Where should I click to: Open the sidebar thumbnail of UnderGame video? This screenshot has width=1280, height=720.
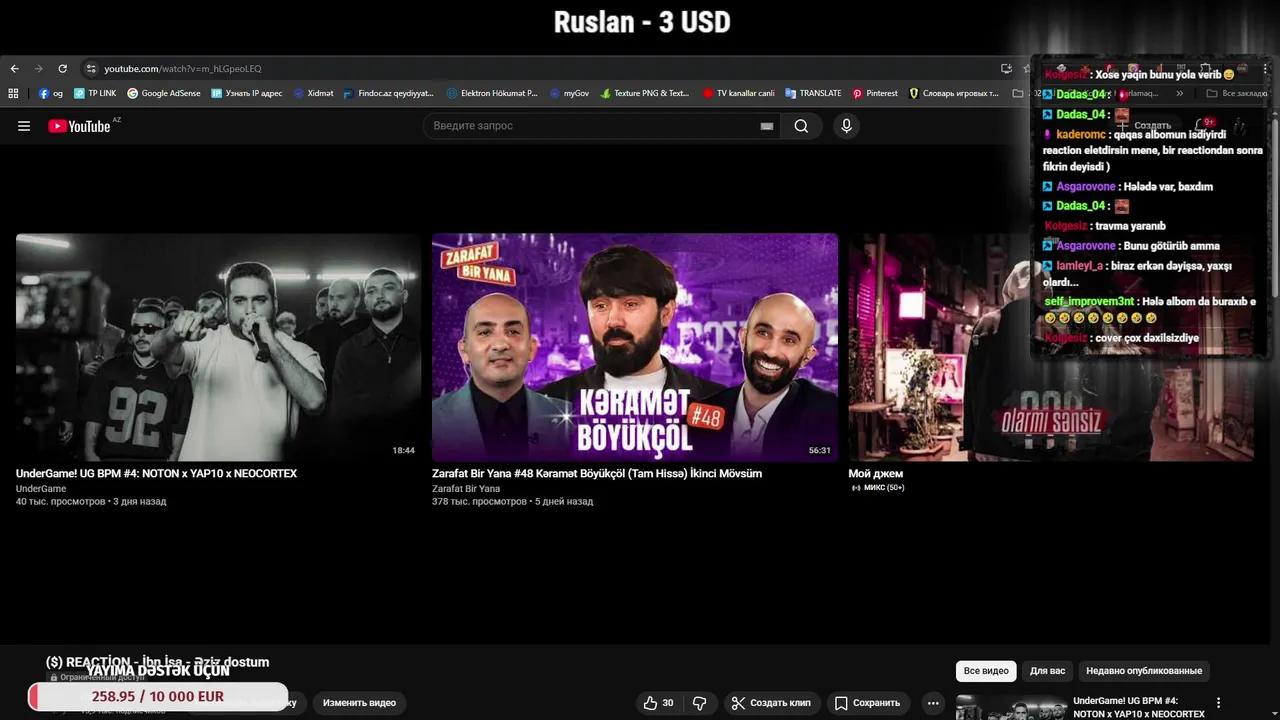[1010, 708]
